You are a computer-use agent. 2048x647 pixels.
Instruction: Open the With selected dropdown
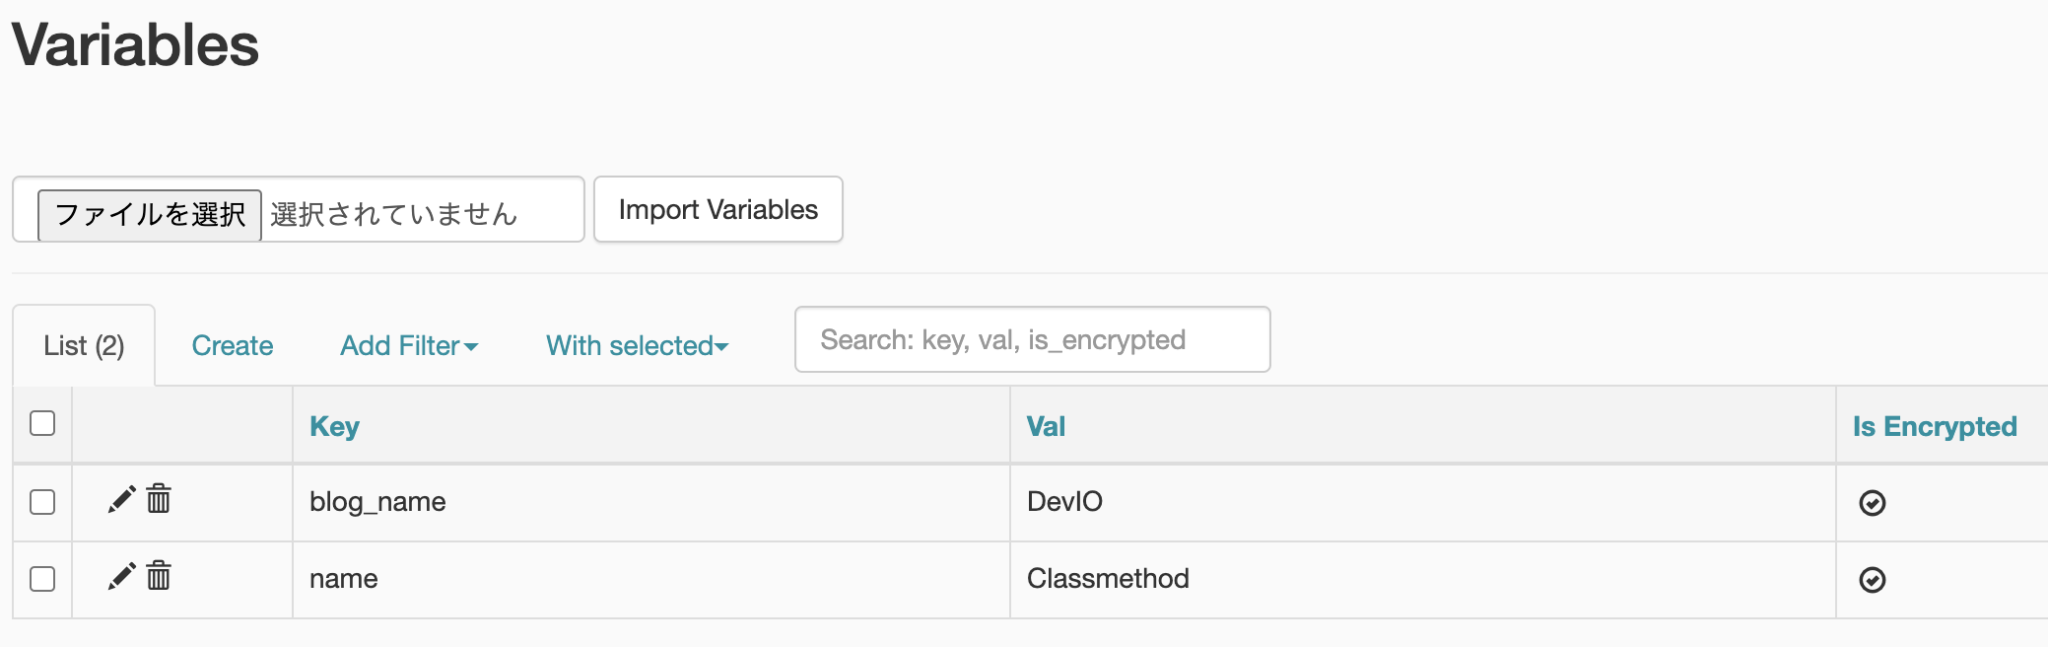point(636,345)
